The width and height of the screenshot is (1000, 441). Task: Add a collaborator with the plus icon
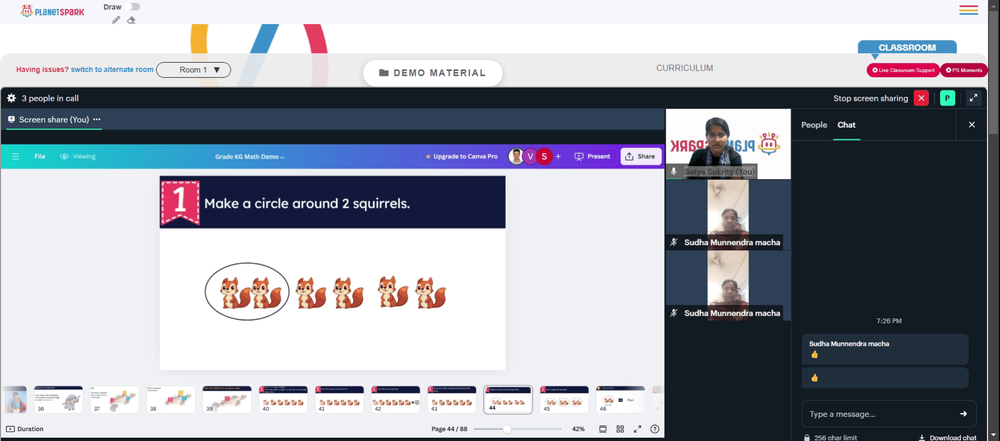[x=559, y=156]
